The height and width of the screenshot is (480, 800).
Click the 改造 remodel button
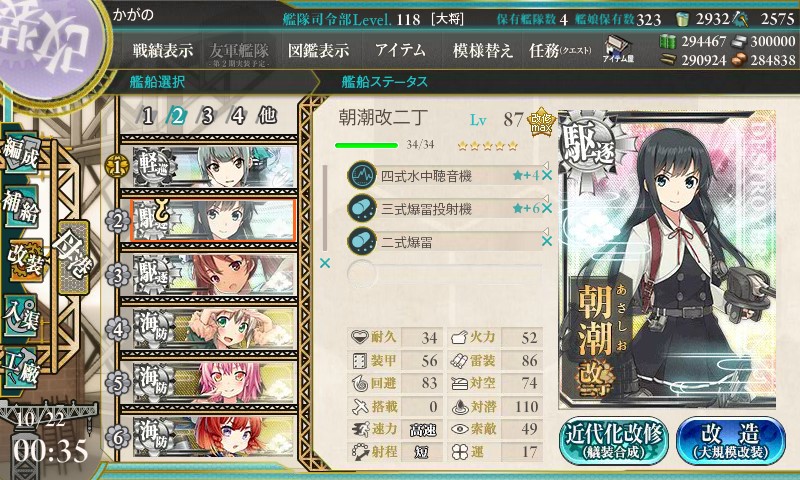[x=731, y=441]
